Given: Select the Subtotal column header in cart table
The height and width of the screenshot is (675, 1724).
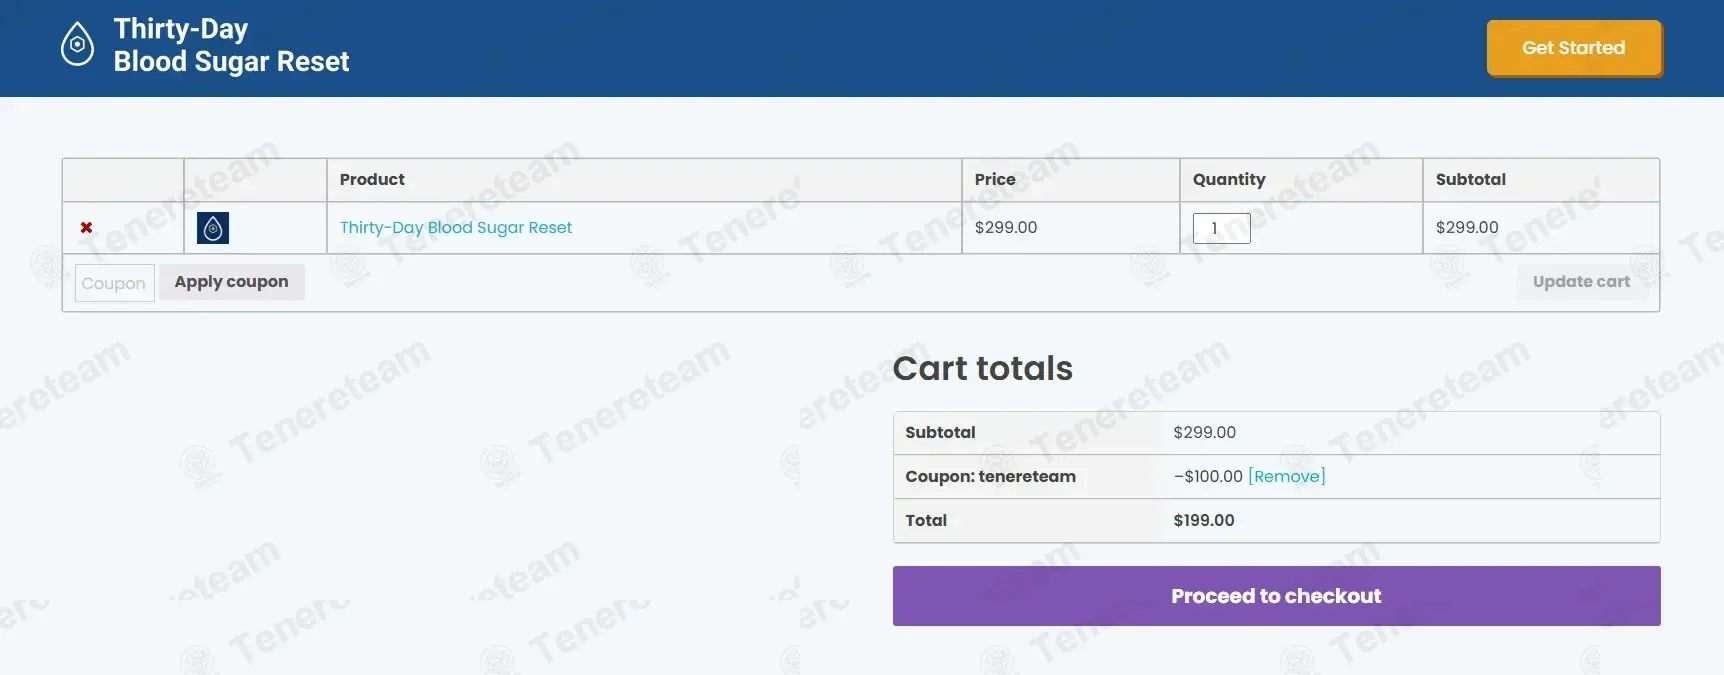Looking at the screenshot, I should click(1471, 180).
